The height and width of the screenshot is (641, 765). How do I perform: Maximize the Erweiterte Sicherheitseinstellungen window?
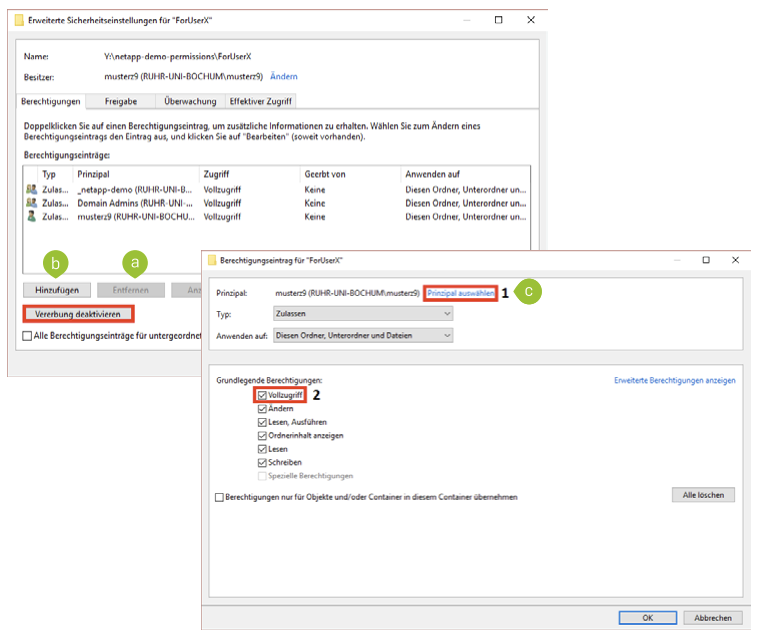(498, 20)
